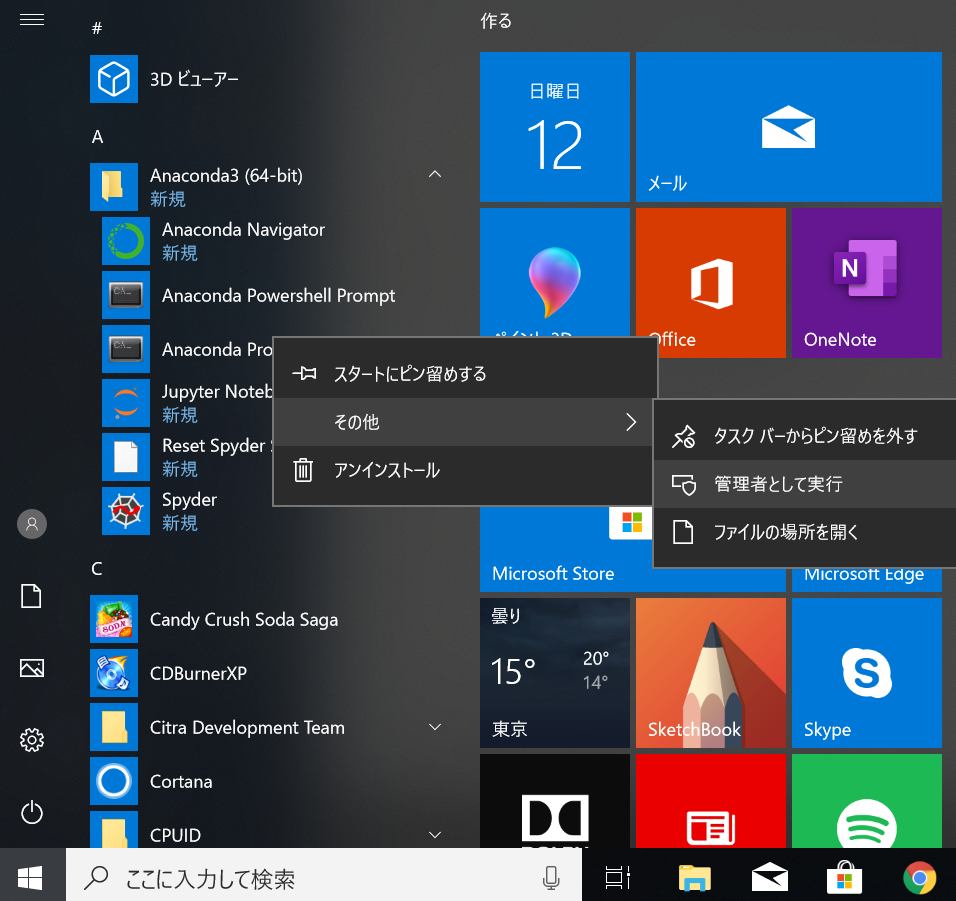Choose アンインストール from the context menu
Image resolution: width=956 pixels, height=901 pixels.
(x=465, y=470)
